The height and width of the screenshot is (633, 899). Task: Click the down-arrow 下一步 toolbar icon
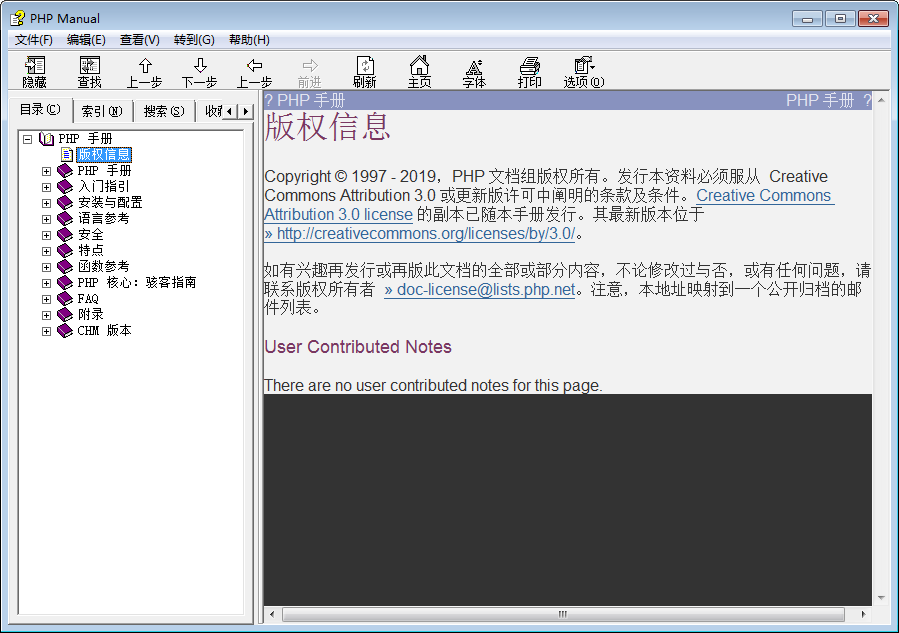200,66
